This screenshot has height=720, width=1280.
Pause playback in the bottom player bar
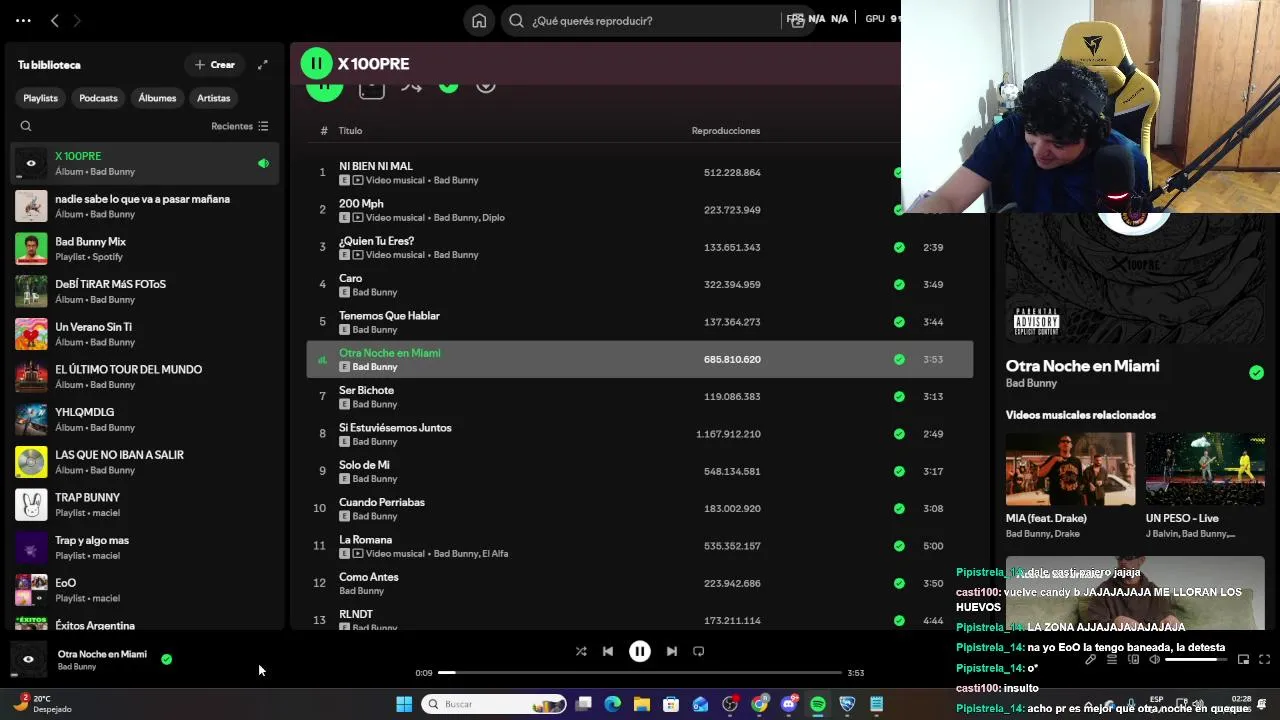point(640,651)
